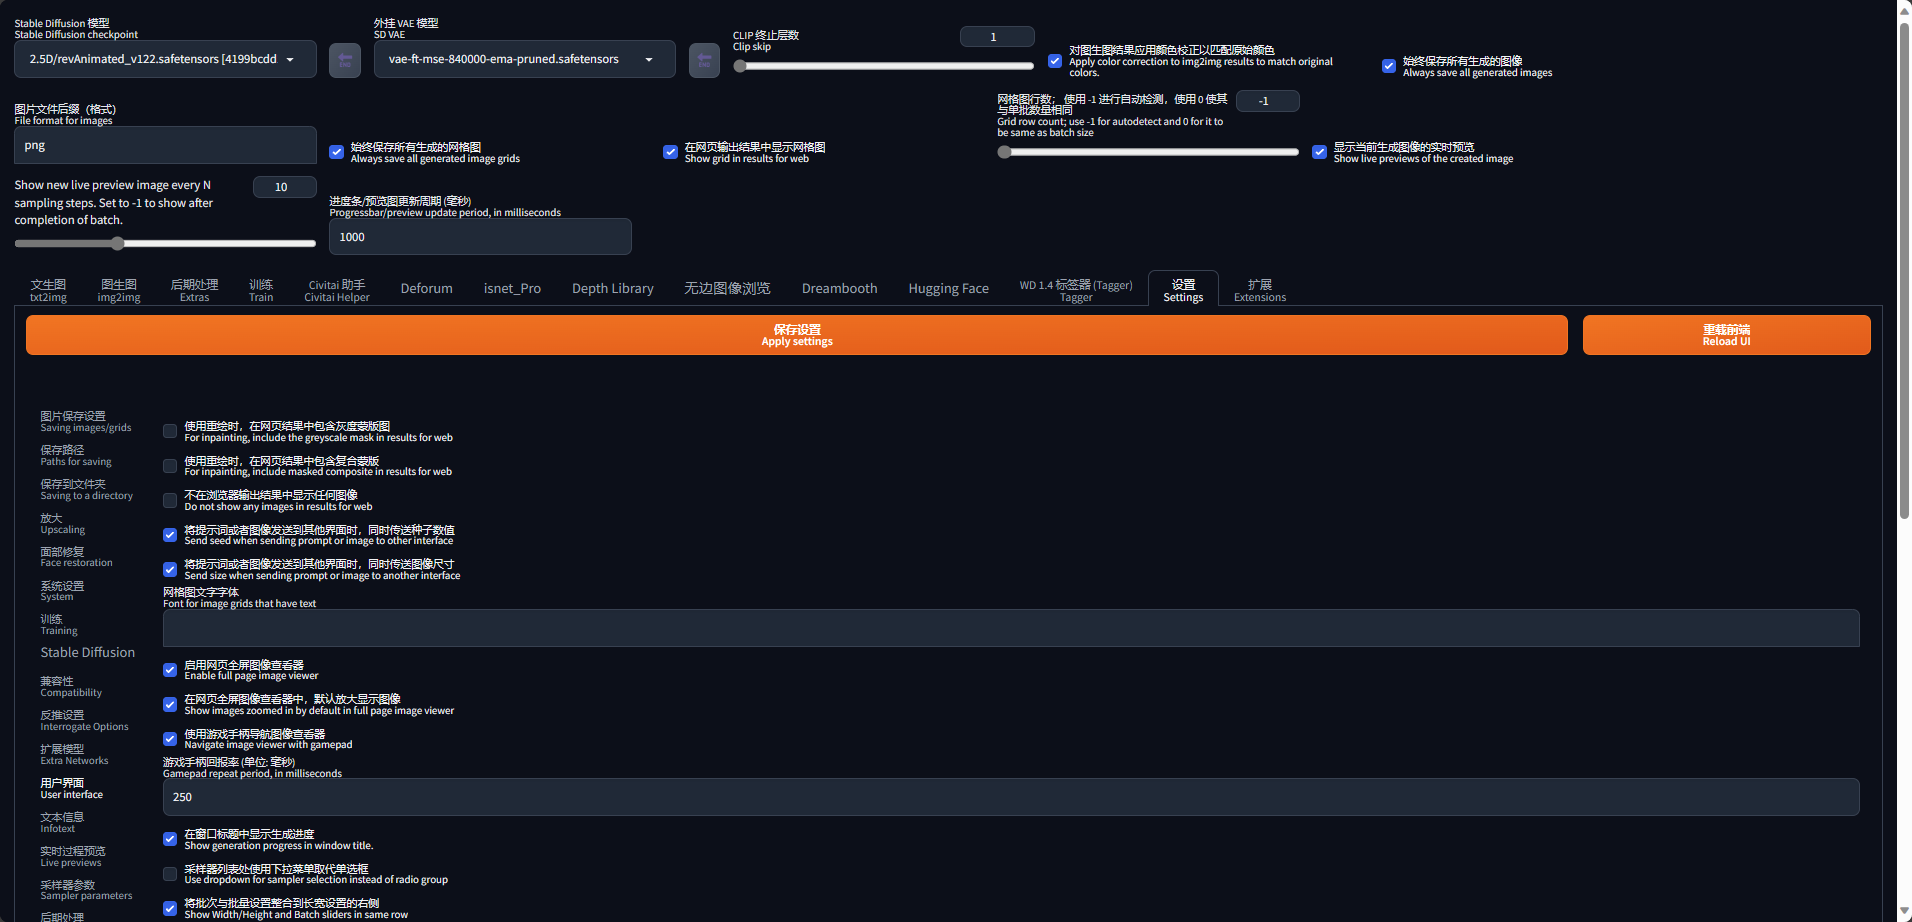Toggle 'Always save all generated image grids'
This screenshot has height=922, width=1912.
336,152
